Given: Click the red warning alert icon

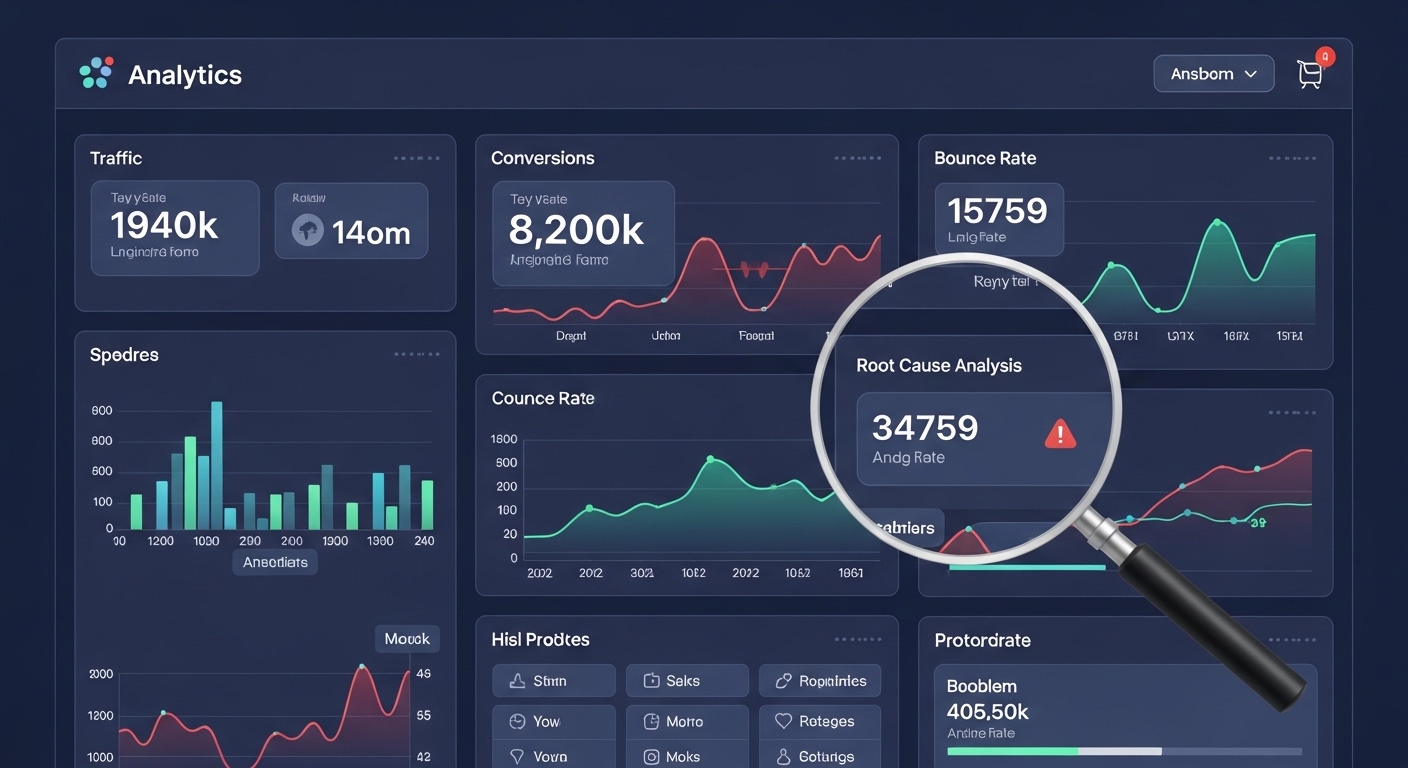Looking at the screenshot, I should [x=1059, y=433].
